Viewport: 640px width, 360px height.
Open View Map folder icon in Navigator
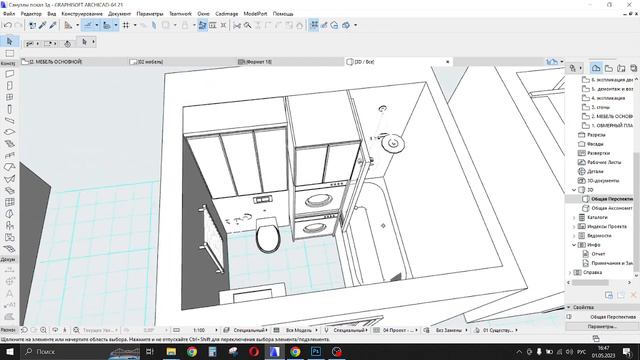coord(609,68)
